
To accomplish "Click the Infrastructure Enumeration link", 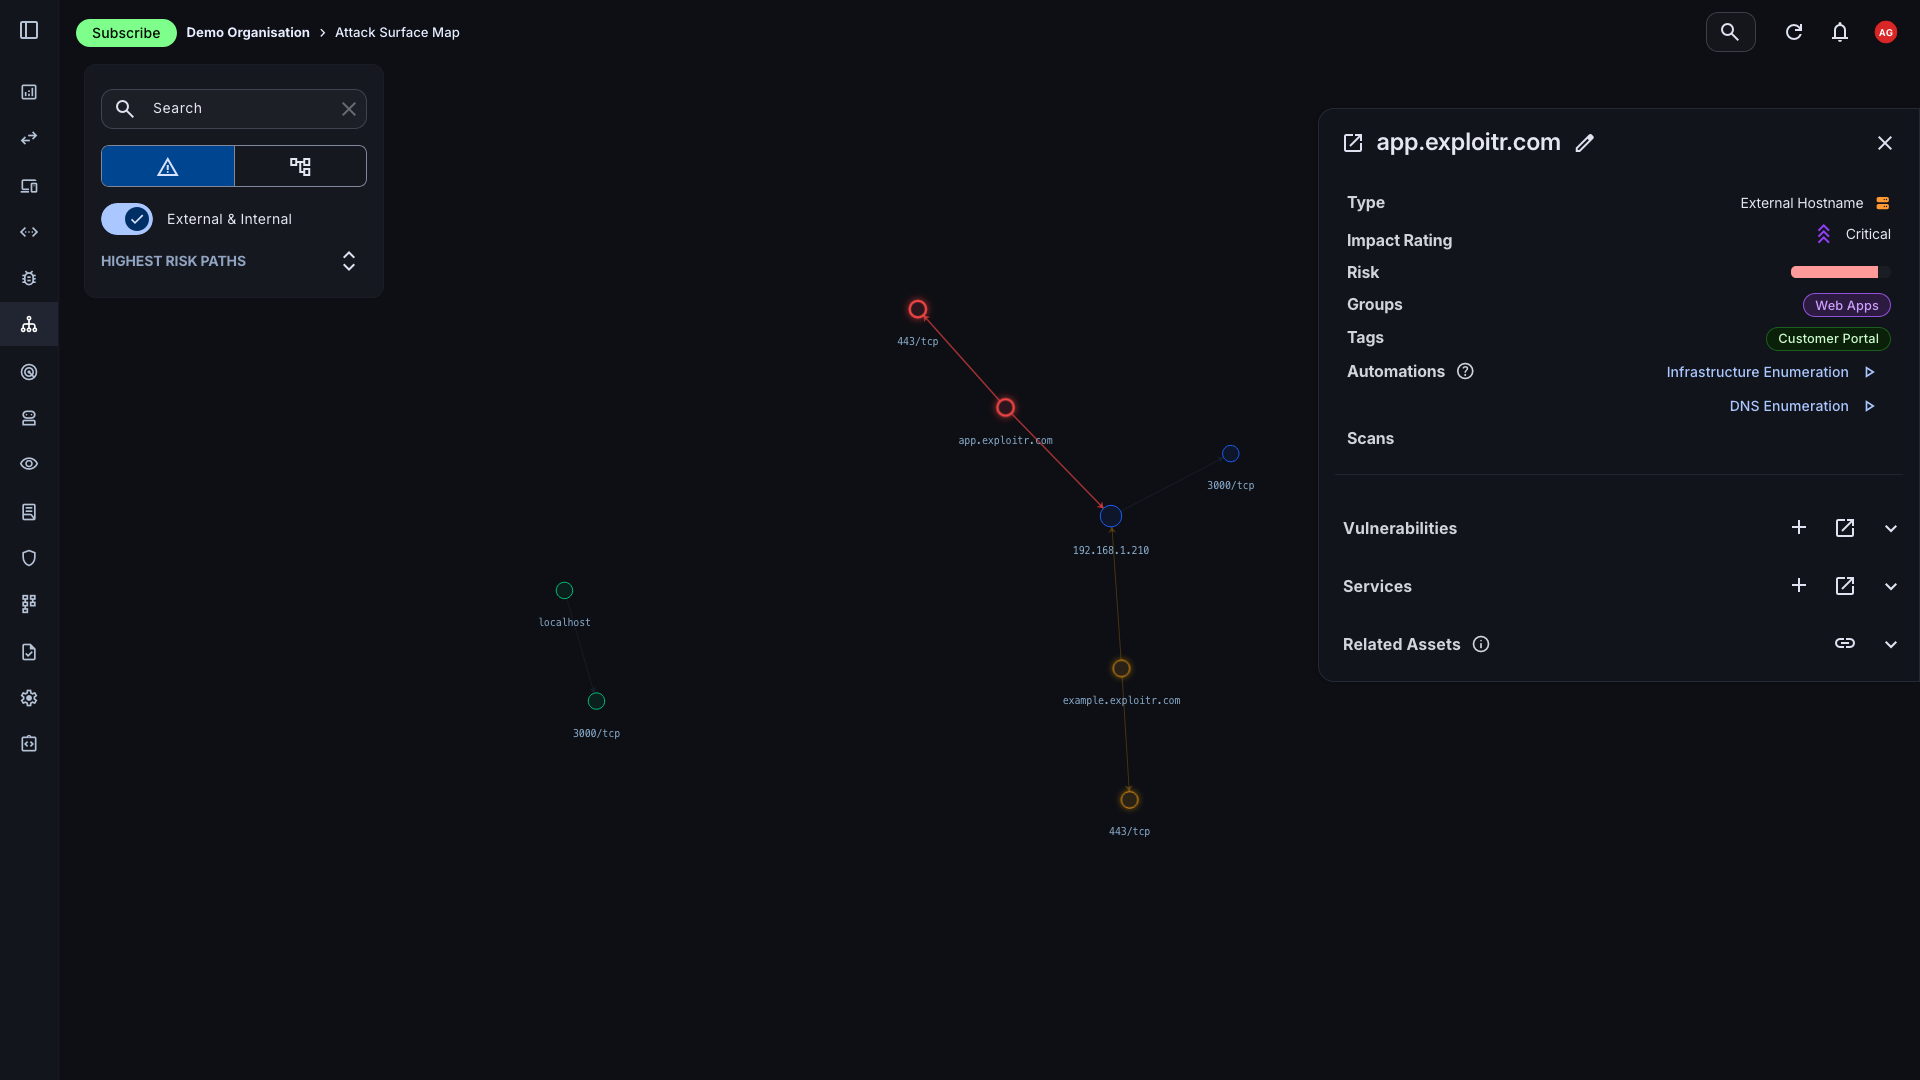I will tap(1757, 372).
